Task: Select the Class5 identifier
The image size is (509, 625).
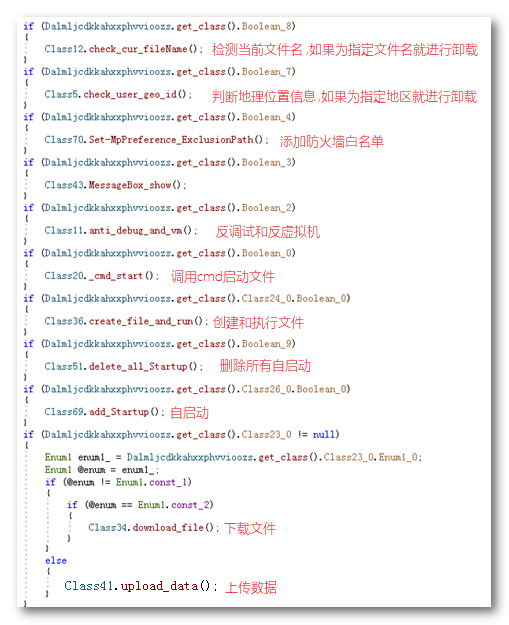Action: [x=61, y=94]
